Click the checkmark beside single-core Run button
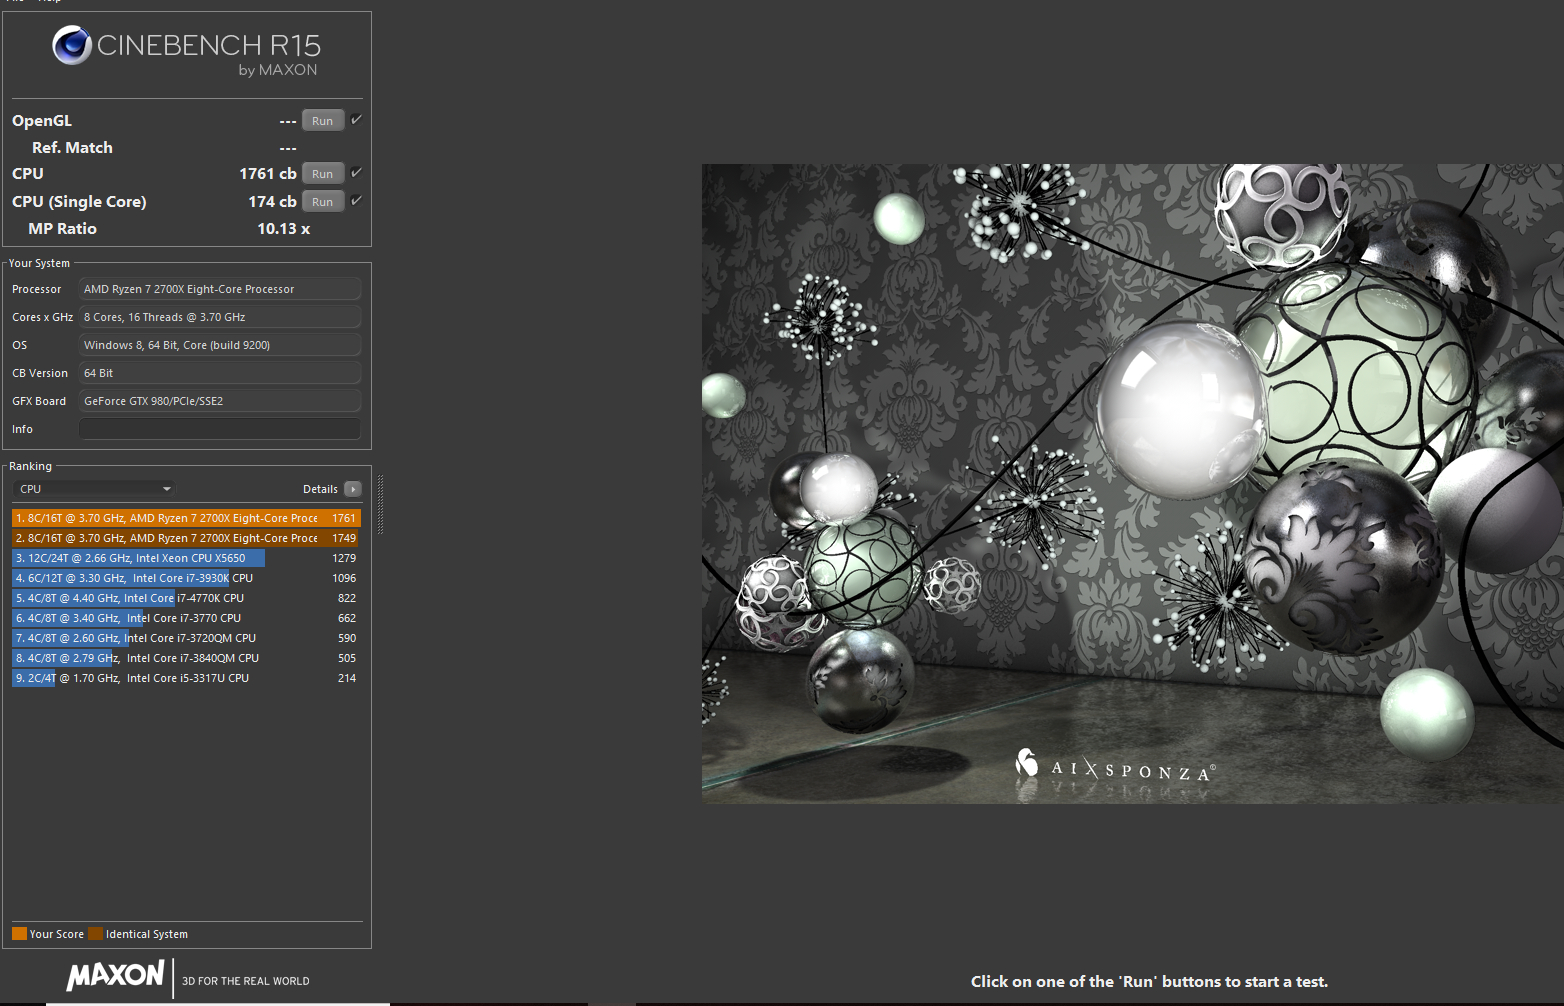 point(356,200)
